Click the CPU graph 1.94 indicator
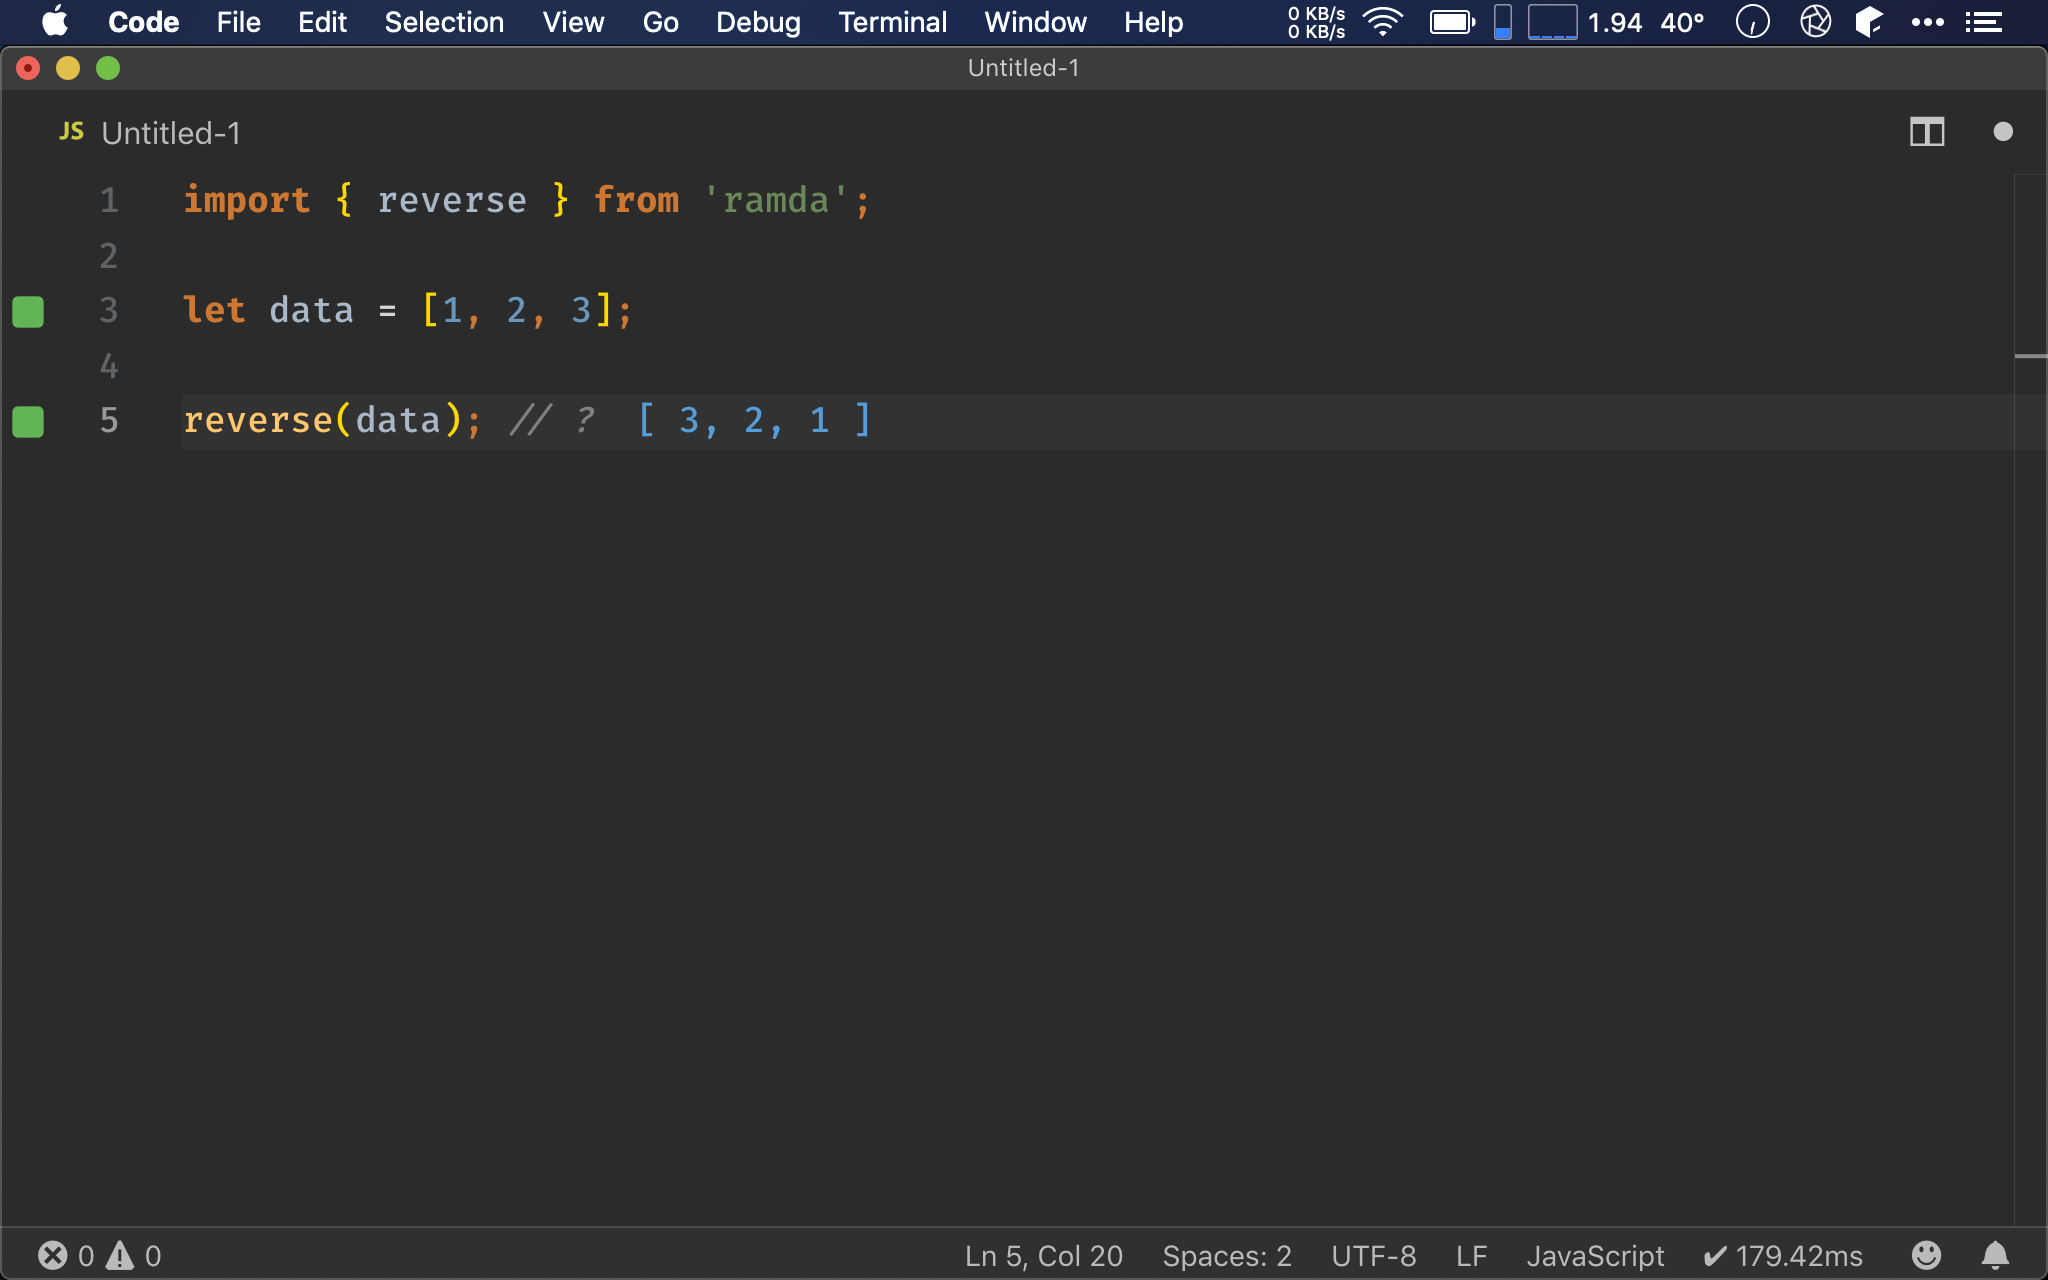The width and height of the screenshot is (2048, 1280). 1585,22
